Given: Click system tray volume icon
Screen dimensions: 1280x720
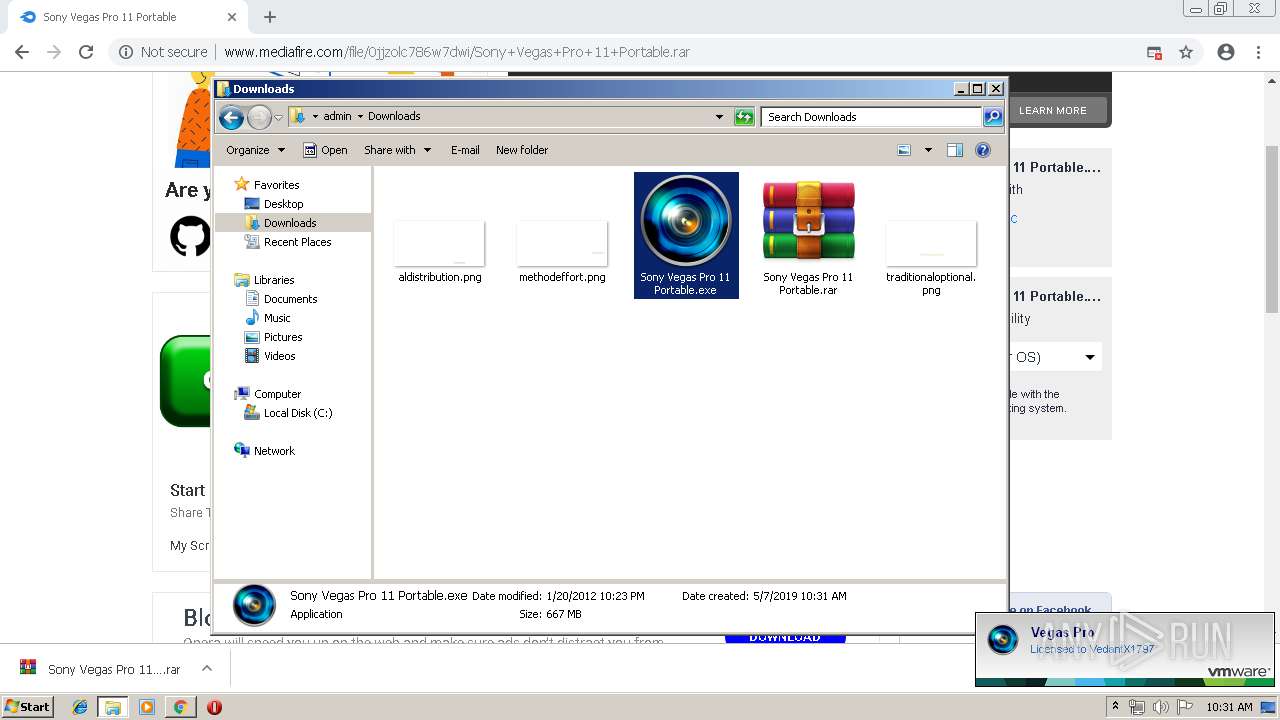Looking at the screenshot, I should coord(1160,707).
